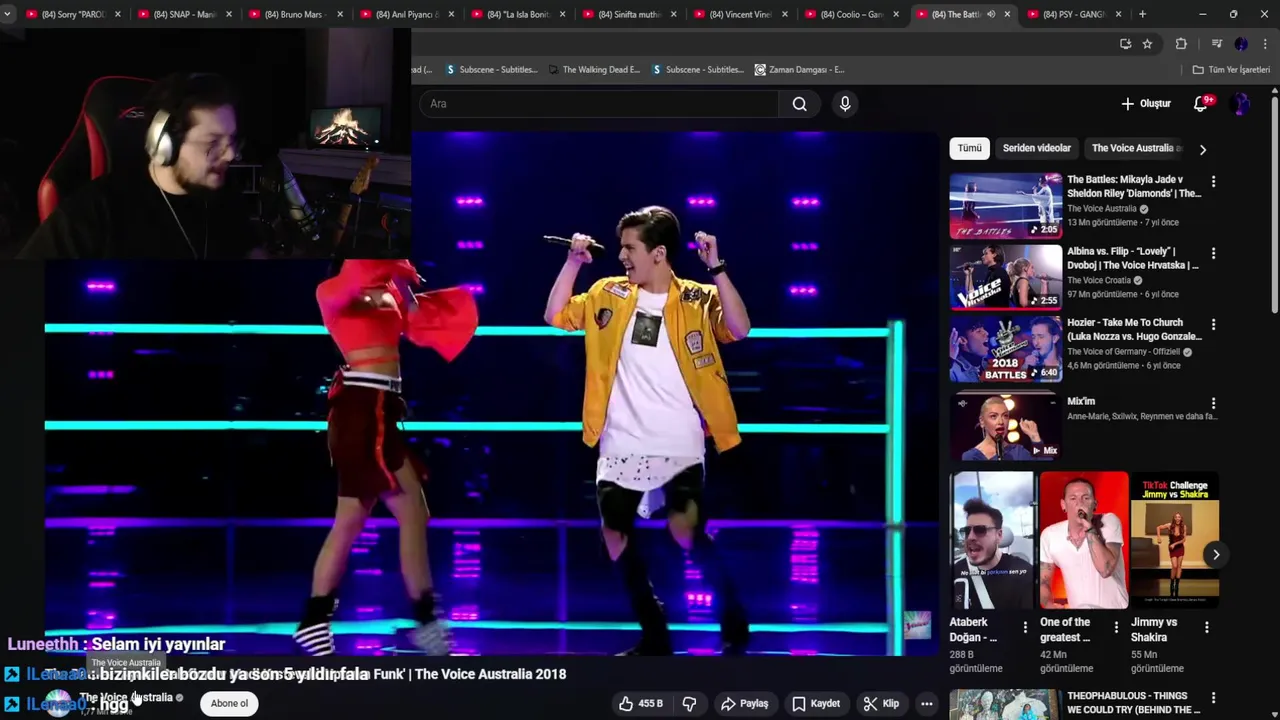Open 'One of the greatest' short thumbnail

tap(1083, 540)
